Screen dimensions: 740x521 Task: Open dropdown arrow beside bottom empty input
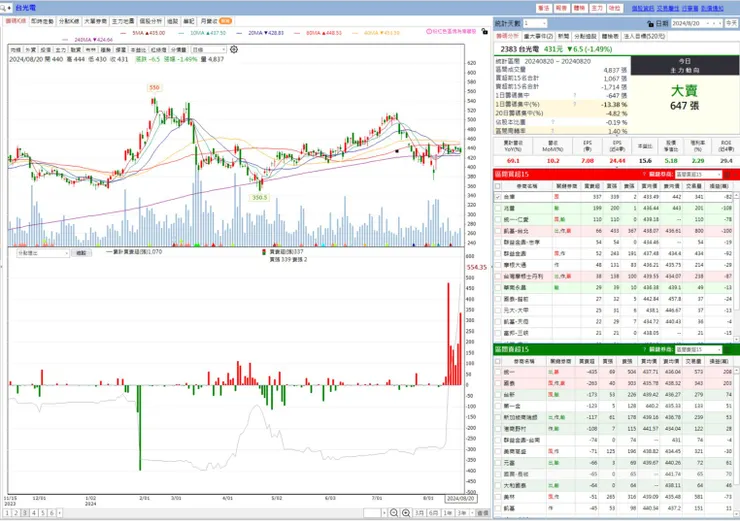[384, 513]
